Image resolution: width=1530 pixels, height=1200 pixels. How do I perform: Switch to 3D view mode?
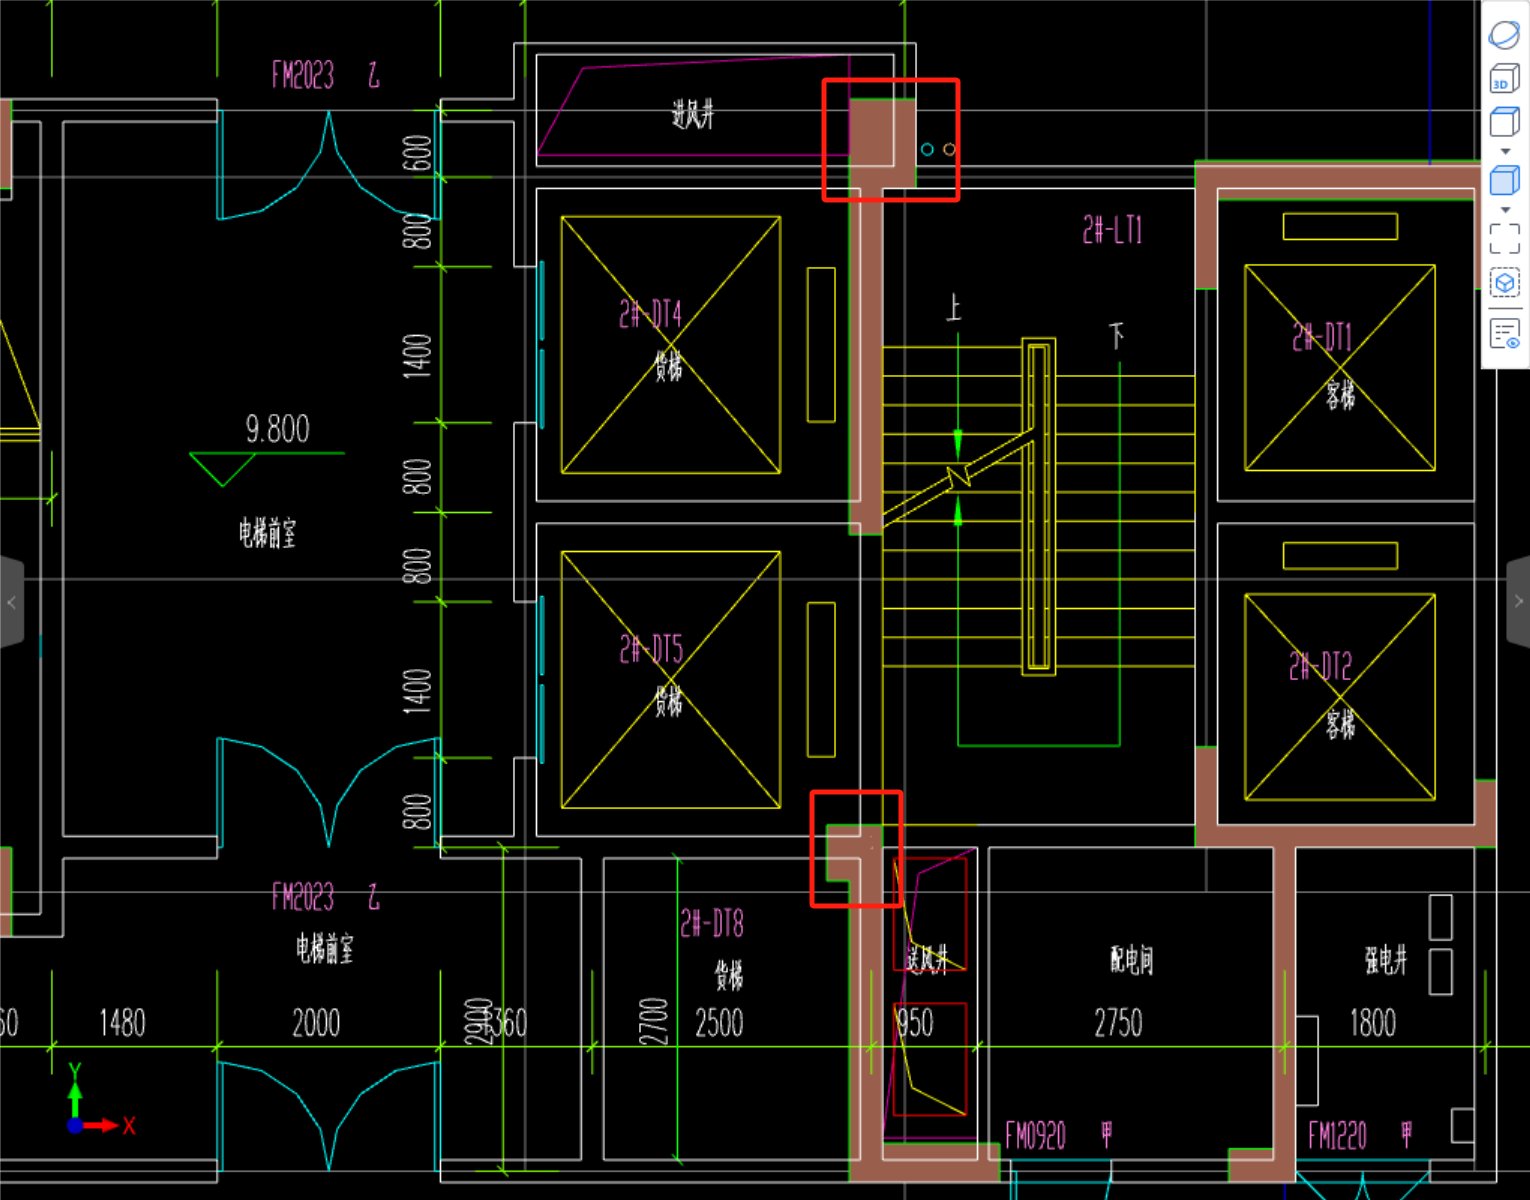pyautogui.click(x=1504, y=79)
